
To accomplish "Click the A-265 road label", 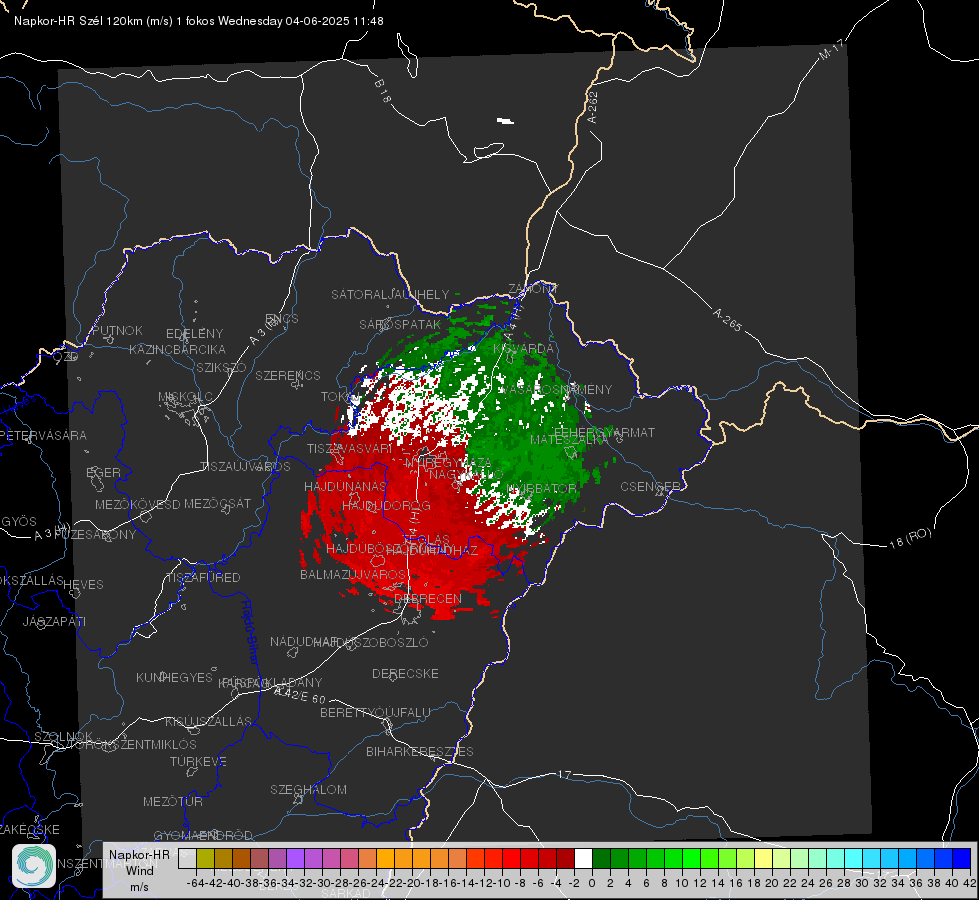I will tap(727, 319).
